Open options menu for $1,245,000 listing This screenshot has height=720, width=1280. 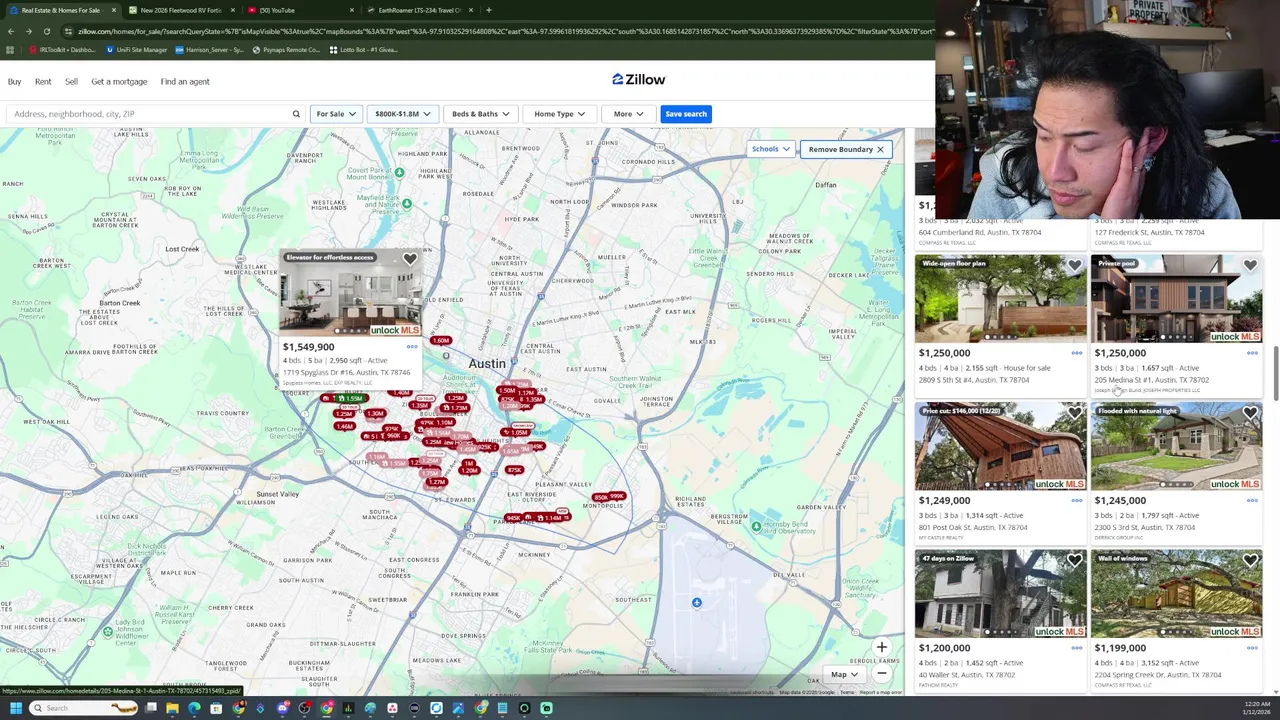[1252, 500]
